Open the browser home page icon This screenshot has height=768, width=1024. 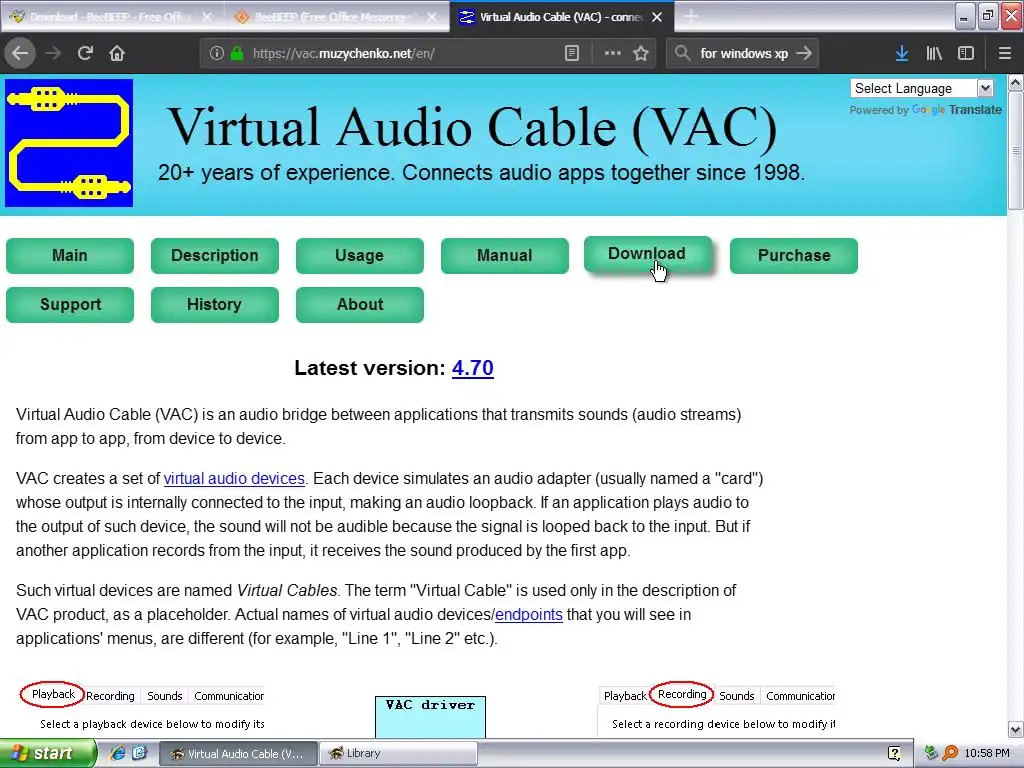[117, 53]
